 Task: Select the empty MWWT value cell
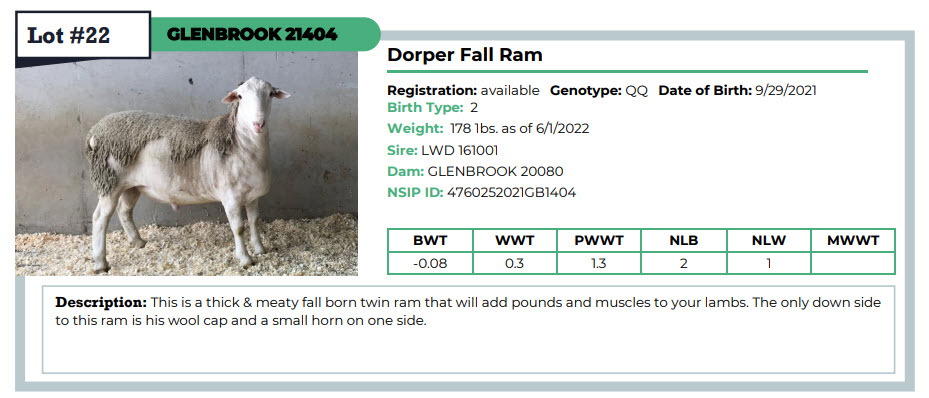(853, 263)
